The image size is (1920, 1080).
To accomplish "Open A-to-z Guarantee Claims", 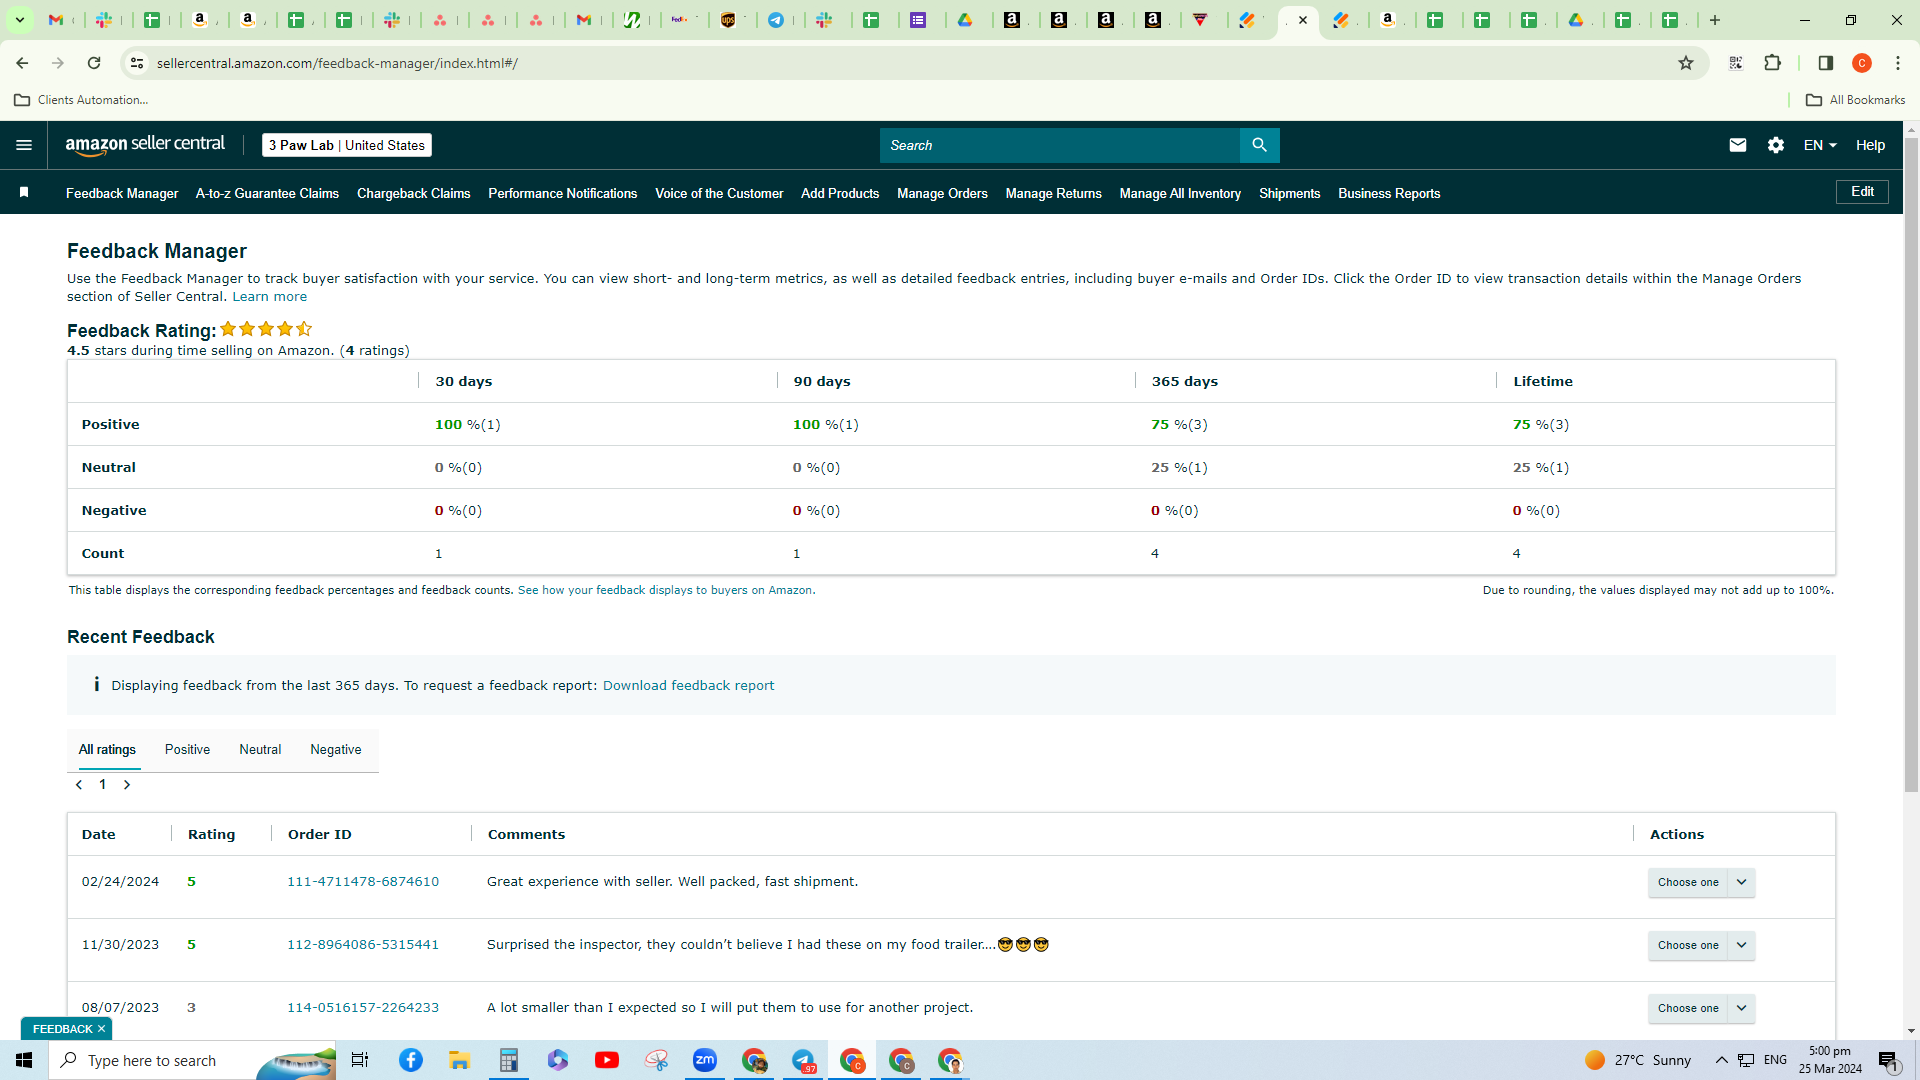I will 267,193.
